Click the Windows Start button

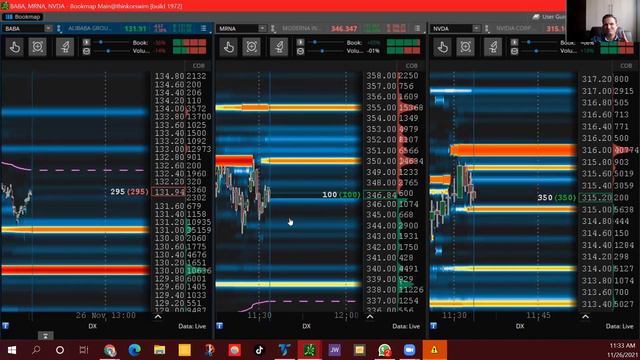coord(11,350)
